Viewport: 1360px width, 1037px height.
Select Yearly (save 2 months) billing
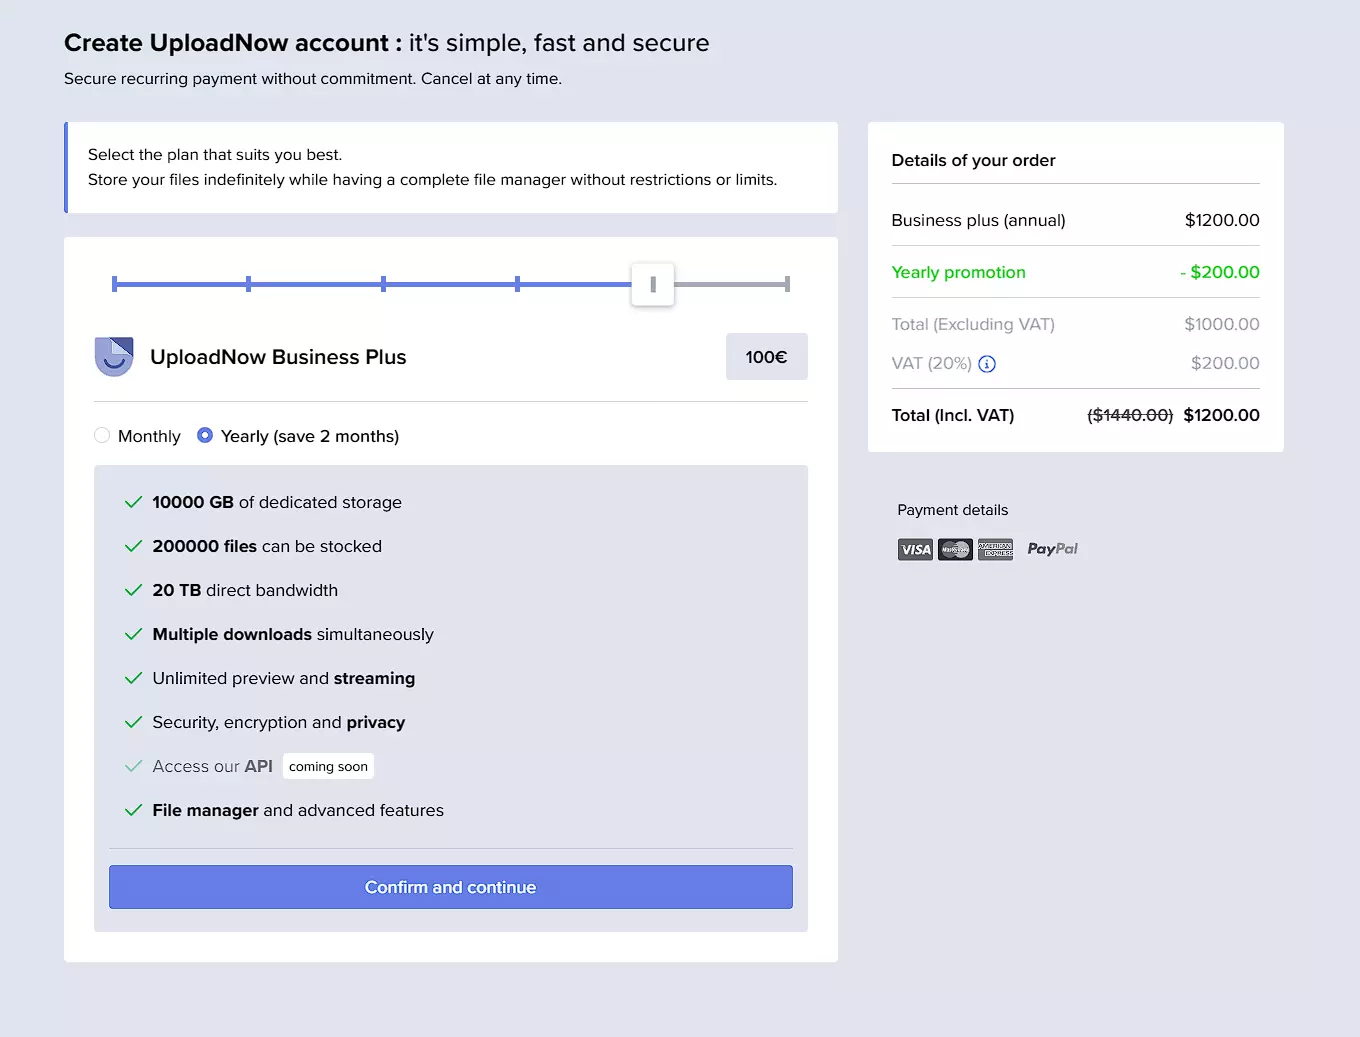point(205,435)
